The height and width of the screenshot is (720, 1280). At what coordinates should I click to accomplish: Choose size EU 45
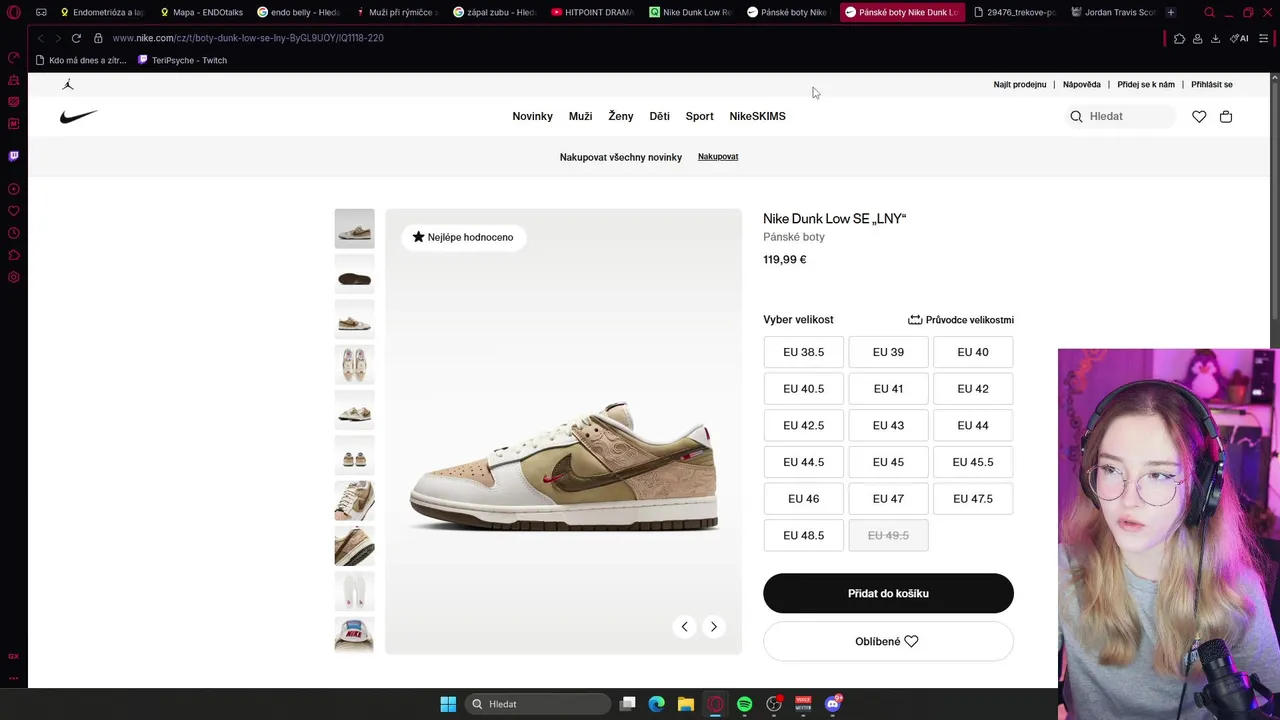coord(888,462)
